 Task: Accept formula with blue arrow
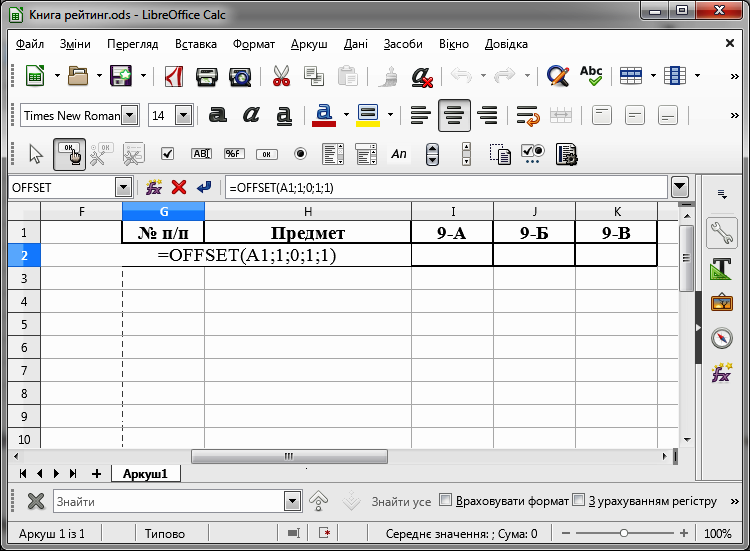tap(204, 187)
